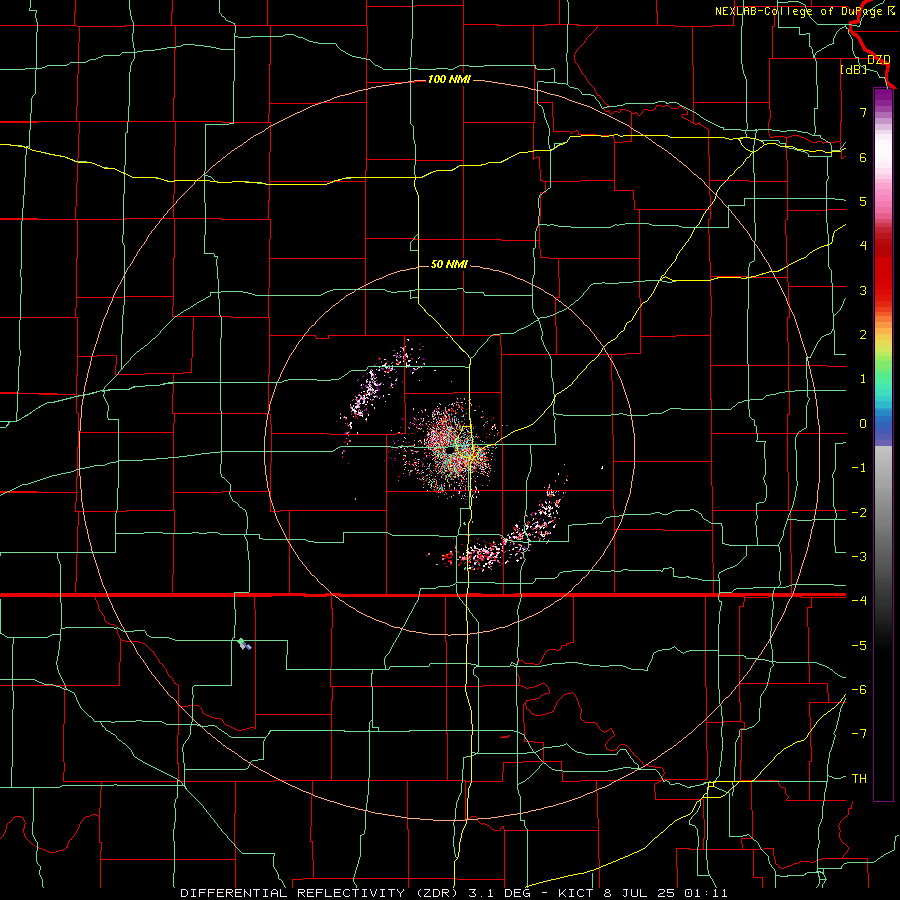Select the 1 value on the dB scale
The image size is (900, 900).
tap(863, 379)
